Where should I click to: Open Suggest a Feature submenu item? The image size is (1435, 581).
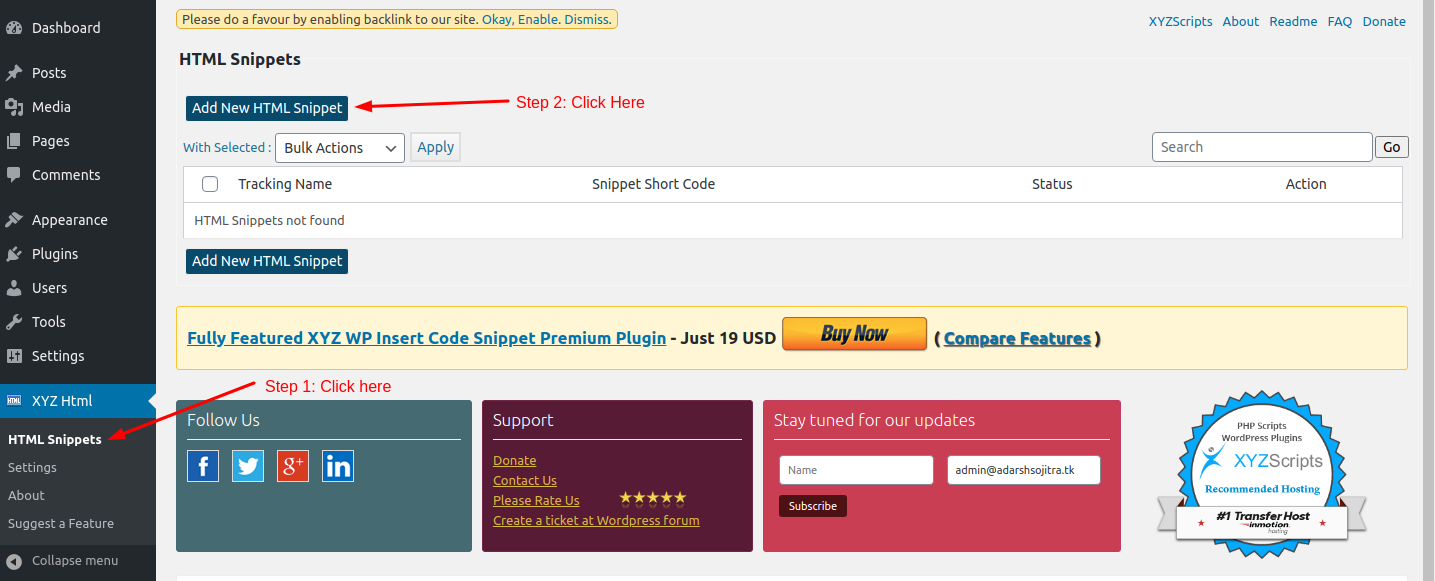61,524
